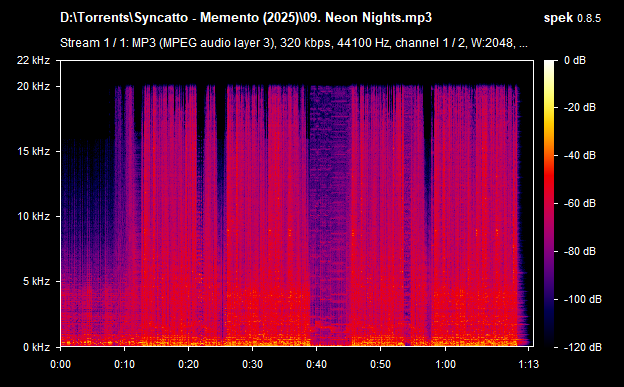The image size is (624, 387).
Task: Click the 15 kHz frequency axis label
Action: point(33,151)
